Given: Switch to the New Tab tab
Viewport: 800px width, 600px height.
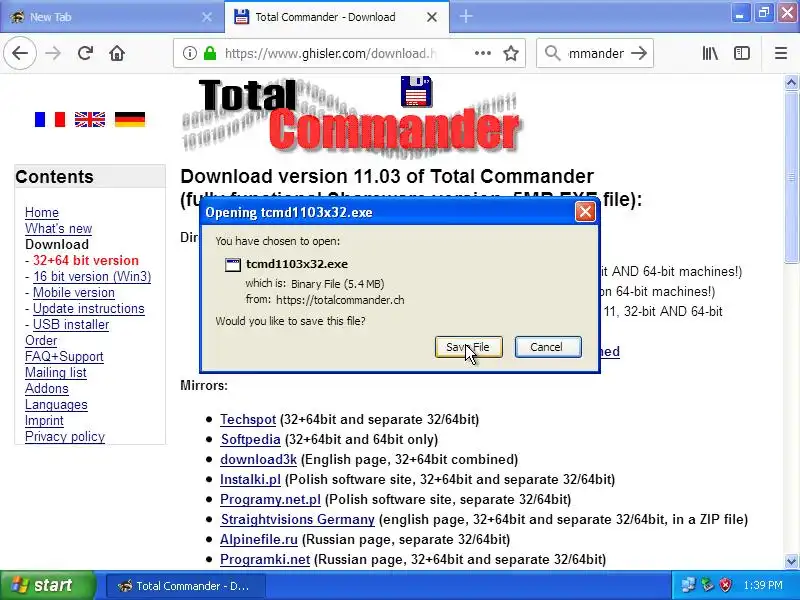Looking at the screenshot, I should 111,17.
